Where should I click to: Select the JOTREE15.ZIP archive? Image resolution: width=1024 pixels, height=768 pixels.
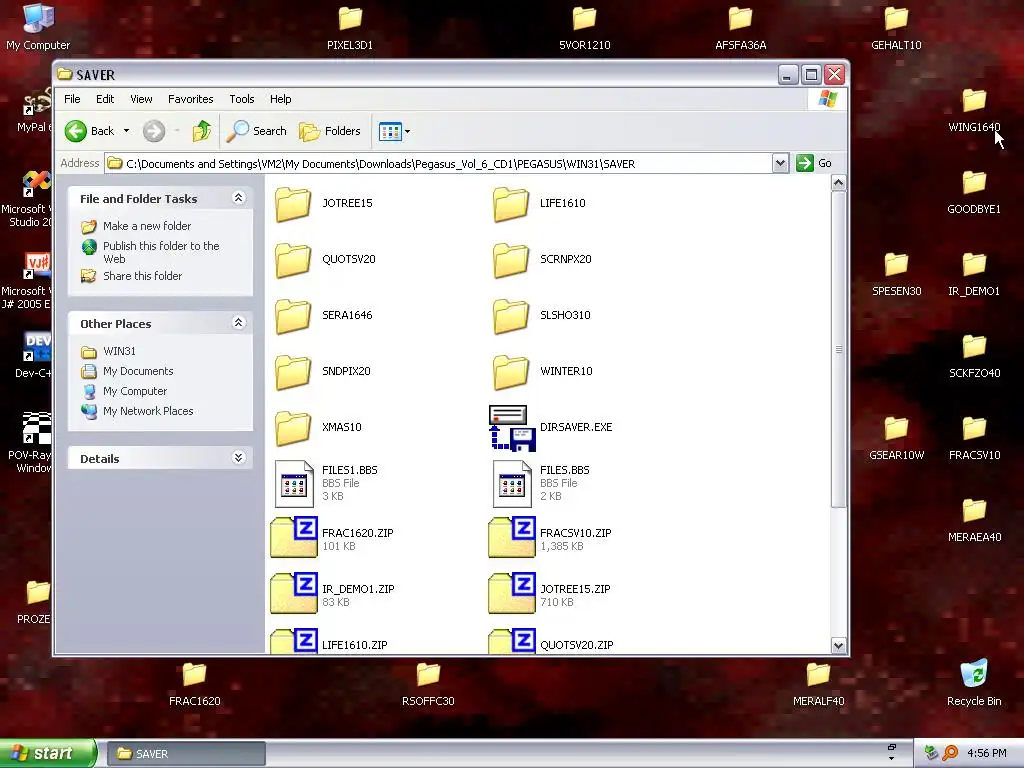coord(550,594)
